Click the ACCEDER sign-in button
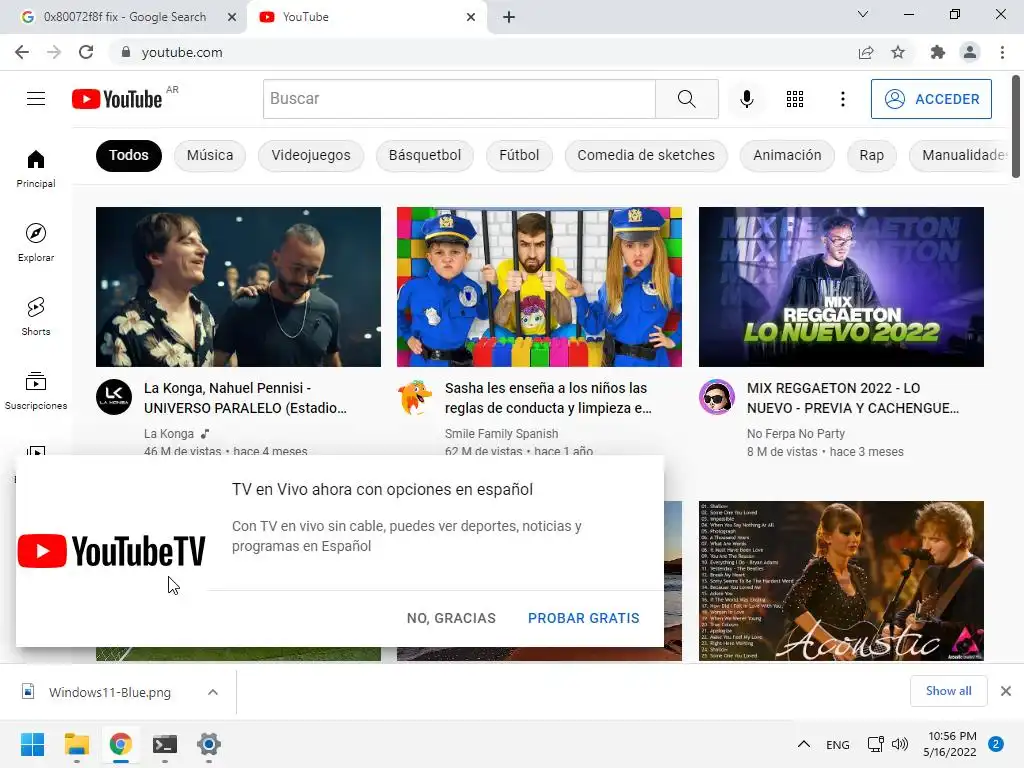 pos(931,99)
